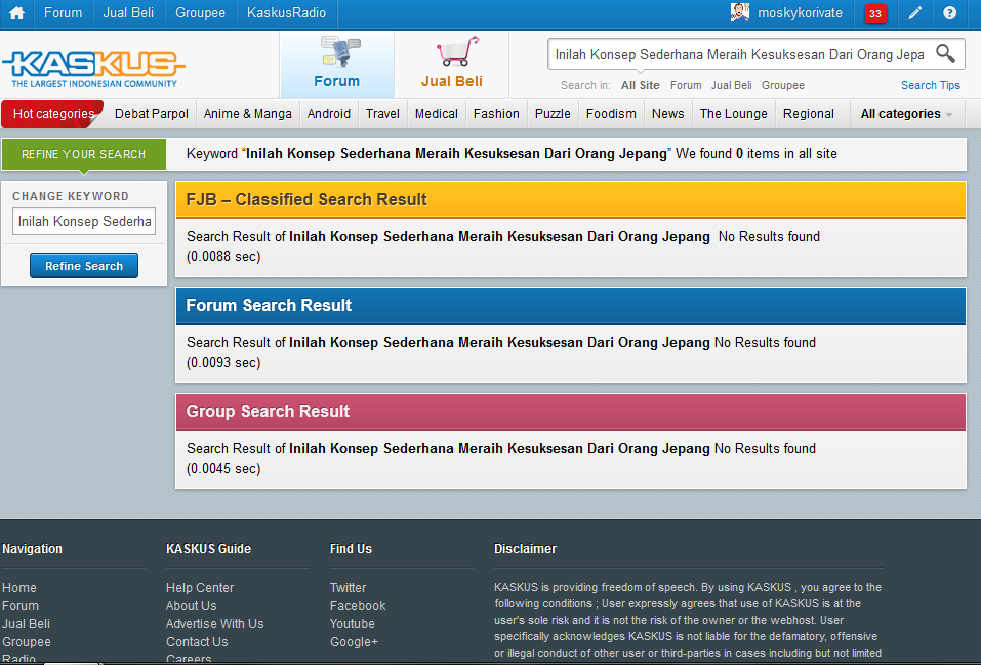Open the Contact Us link
This screenshot has width=981, height=665.
(197, 642)
